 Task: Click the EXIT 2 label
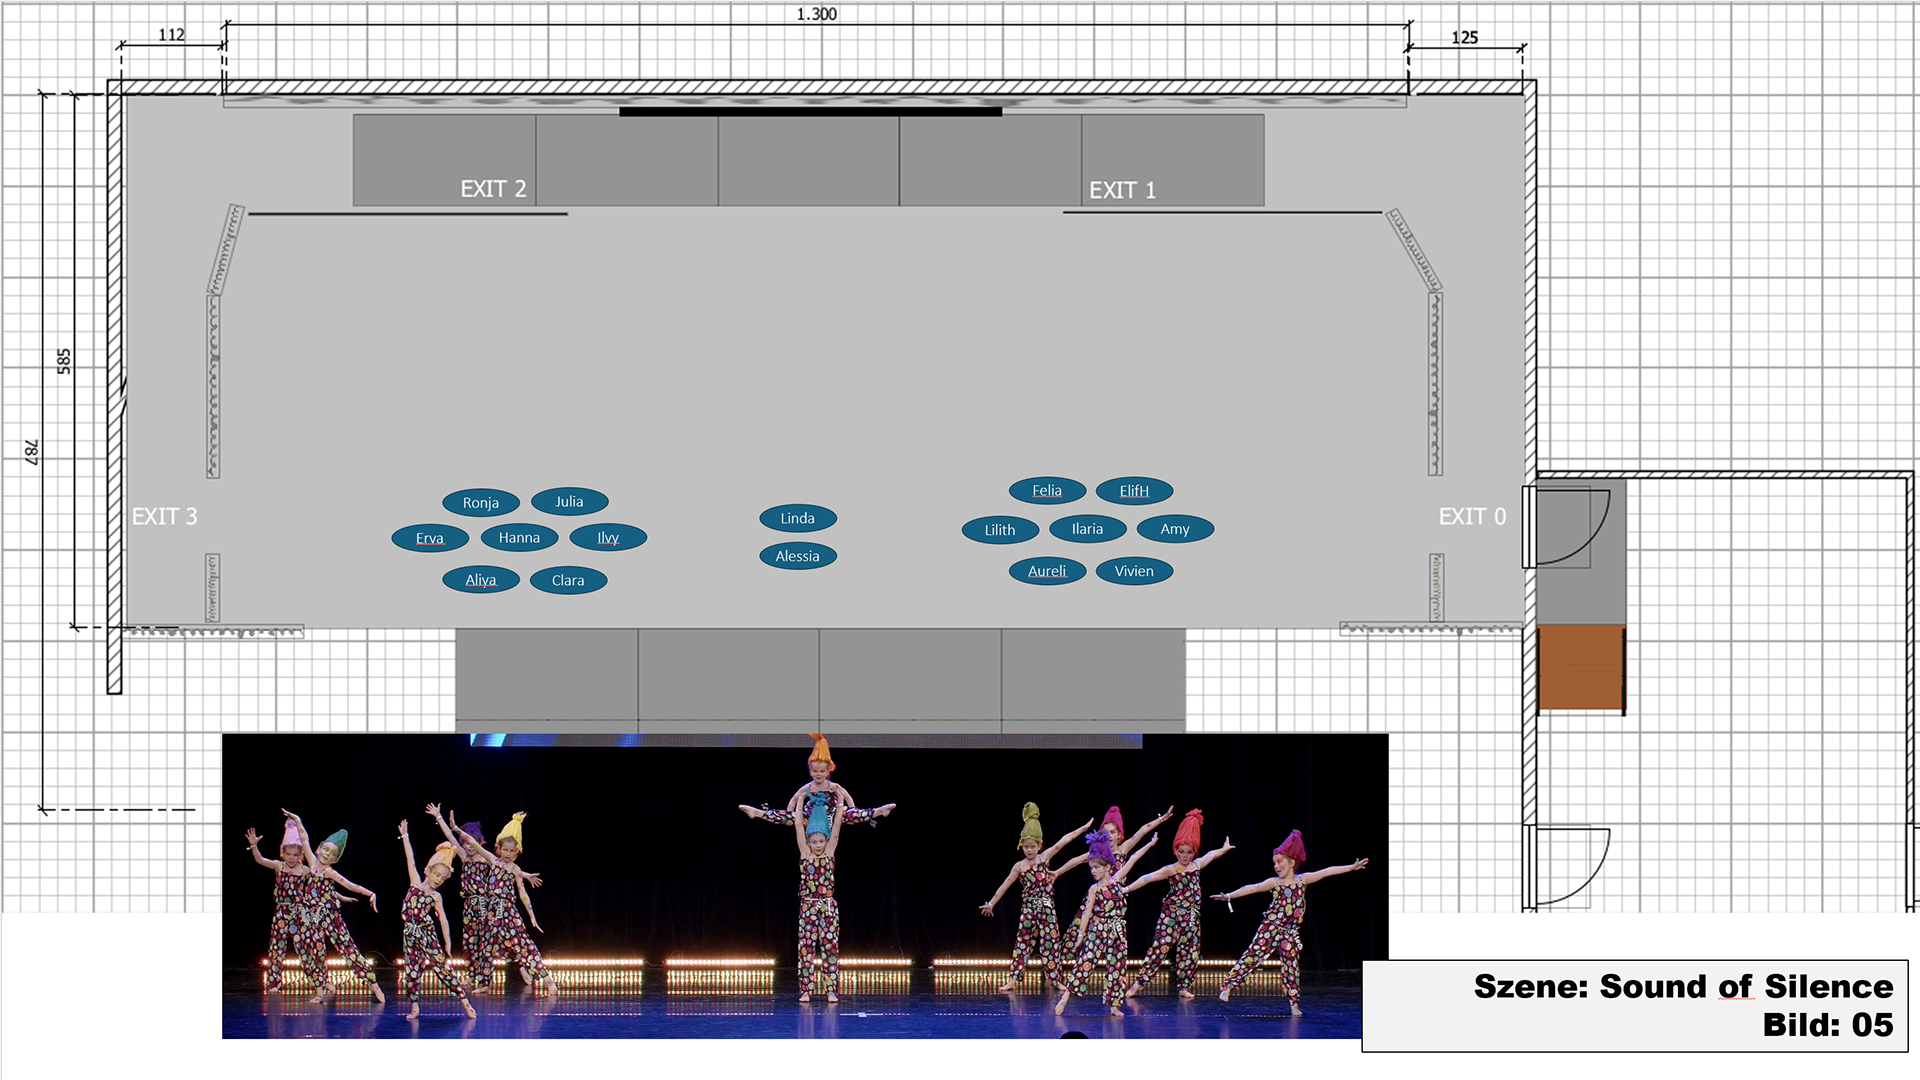tap(493, 189)
